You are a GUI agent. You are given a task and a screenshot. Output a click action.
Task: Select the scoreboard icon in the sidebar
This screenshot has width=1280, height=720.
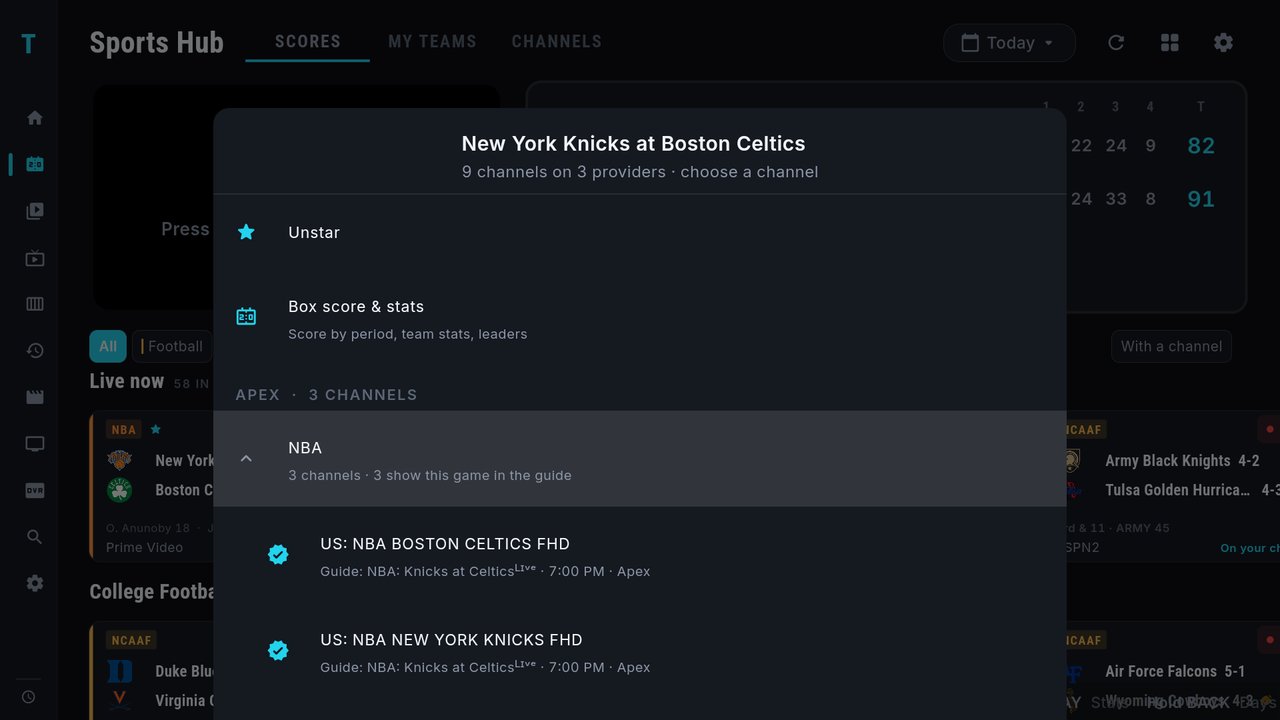pyautogui.click(x=35, y=164)
